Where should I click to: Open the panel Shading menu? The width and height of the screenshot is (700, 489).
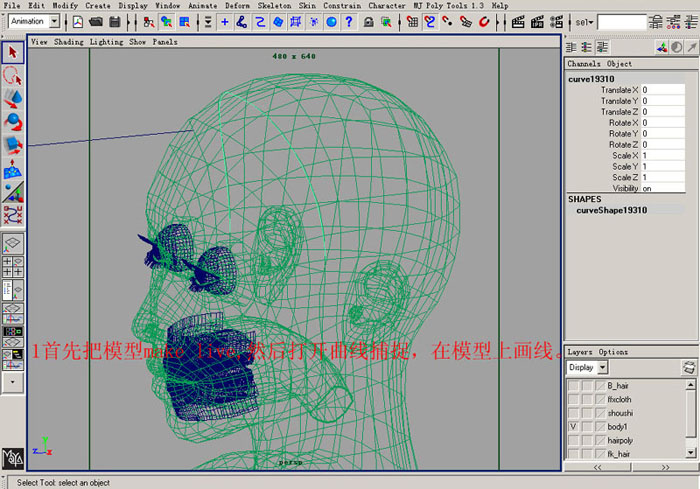69,42
